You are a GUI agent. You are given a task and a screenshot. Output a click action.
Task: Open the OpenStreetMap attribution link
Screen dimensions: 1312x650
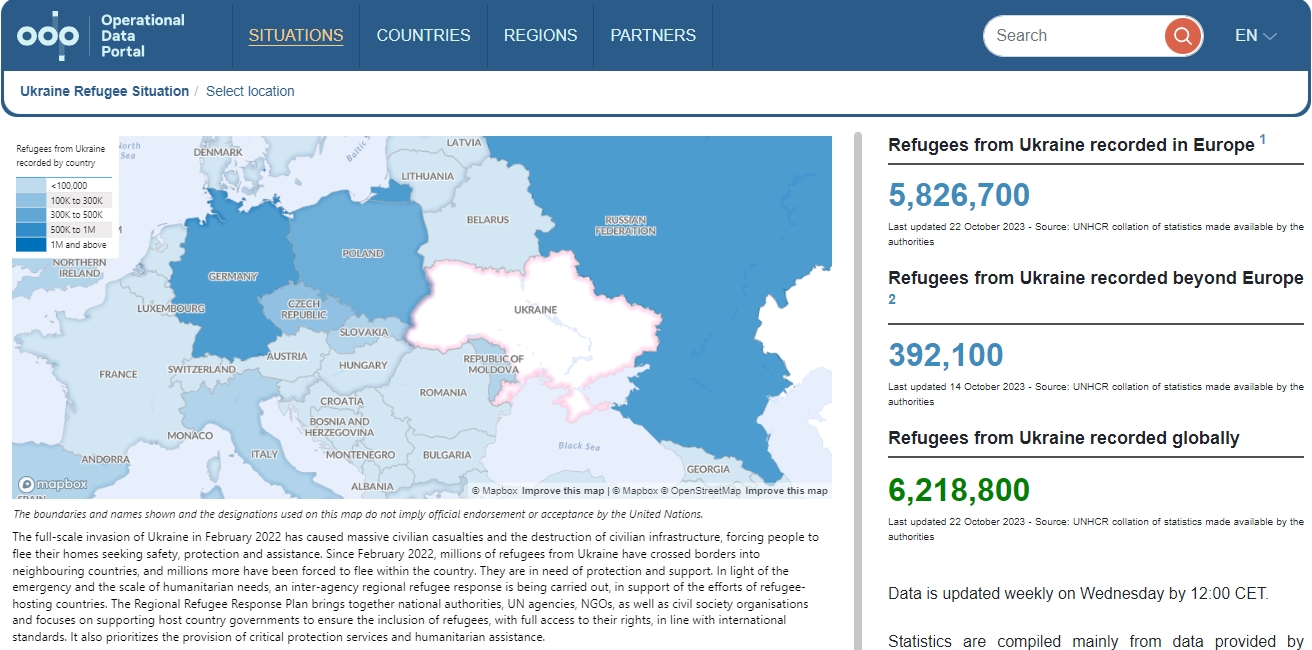click(705, 491)
